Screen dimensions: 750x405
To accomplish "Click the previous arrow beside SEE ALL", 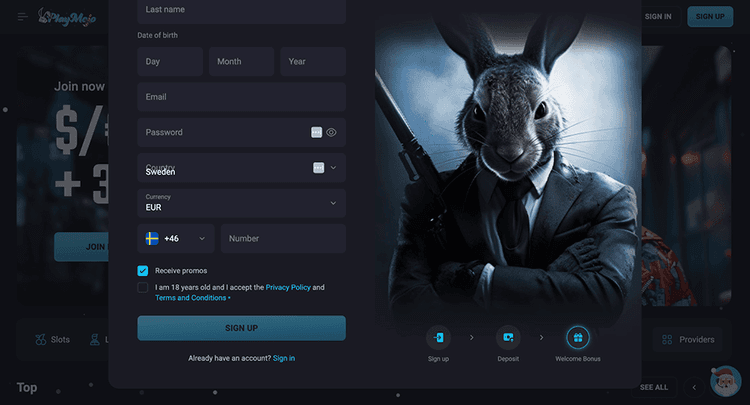I will (694, 387).
